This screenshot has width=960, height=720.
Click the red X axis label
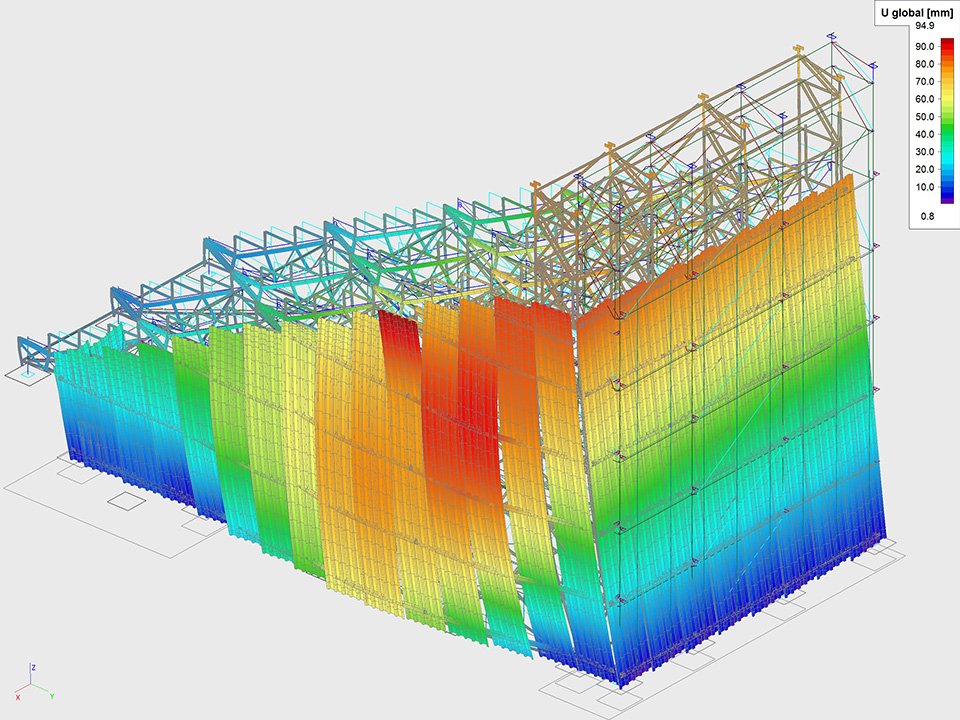pos(17,696)
